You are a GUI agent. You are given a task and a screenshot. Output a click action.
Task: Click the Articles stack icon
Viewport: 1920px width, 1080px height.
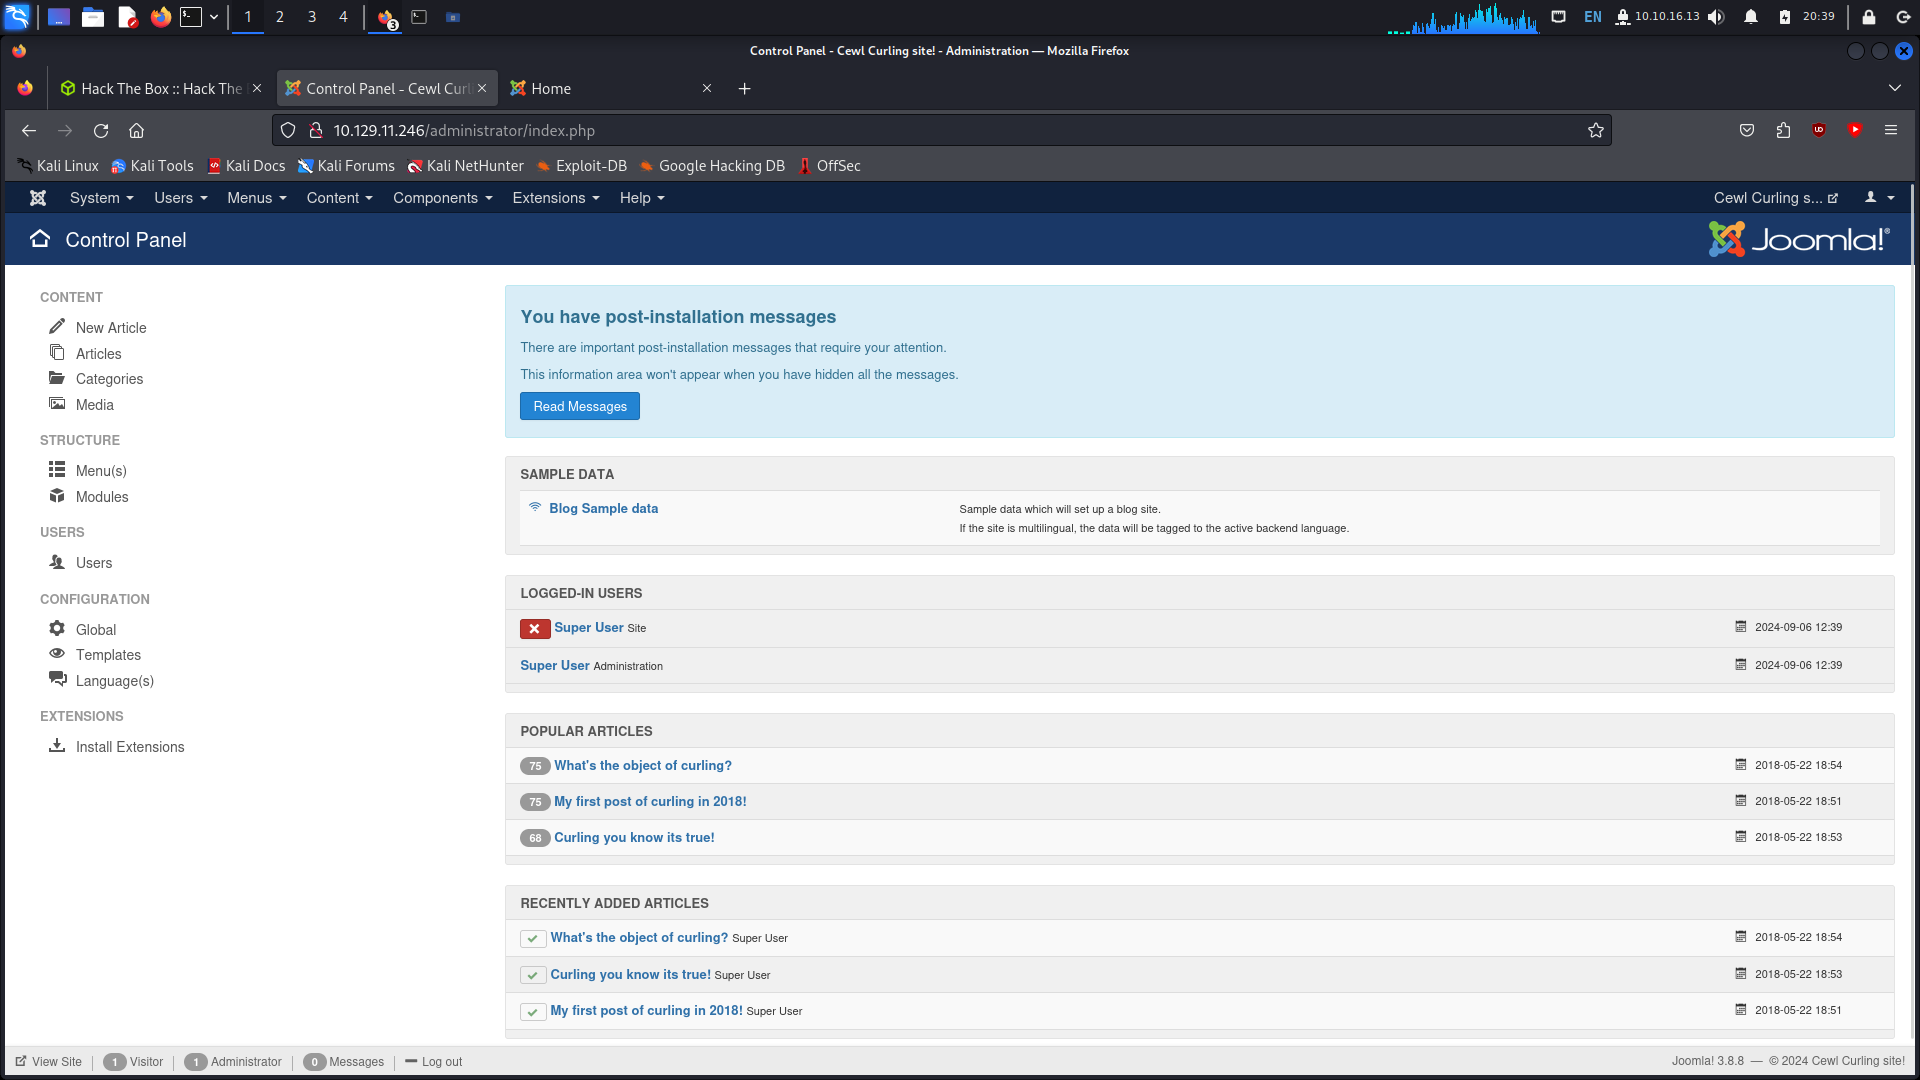coord(57,352)
